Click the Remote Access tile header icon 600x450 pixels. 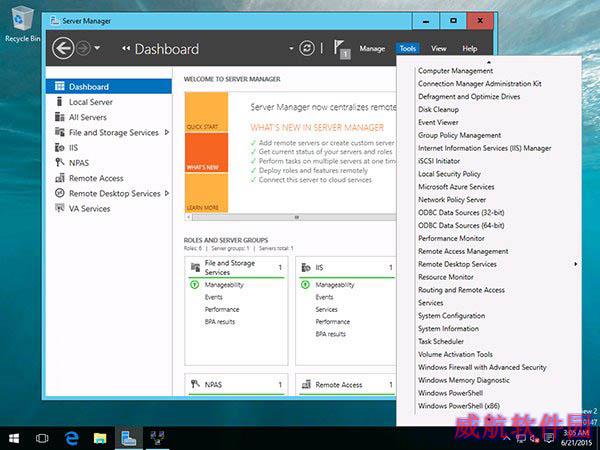click(x=306, y=384)
